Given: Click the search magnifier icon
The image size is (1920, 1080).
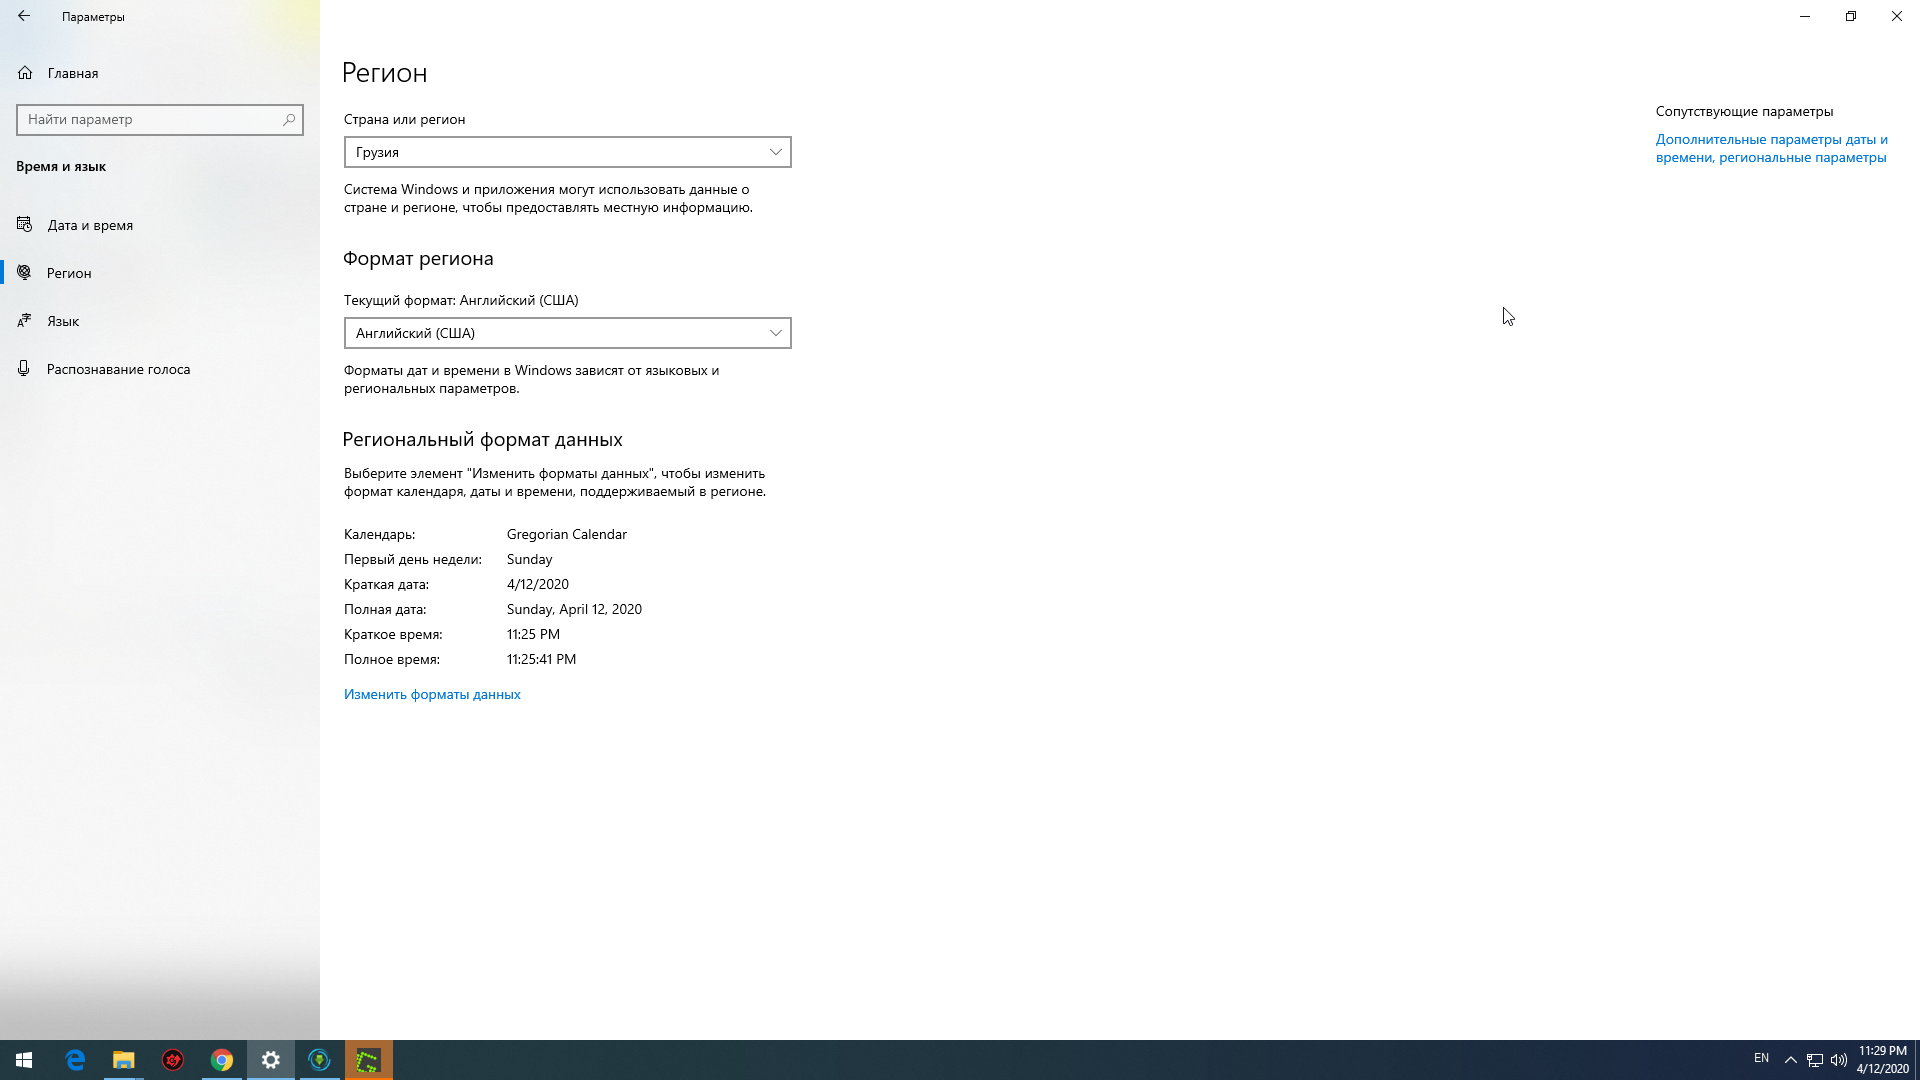Looking at the screenshot, I should [289, 119].
